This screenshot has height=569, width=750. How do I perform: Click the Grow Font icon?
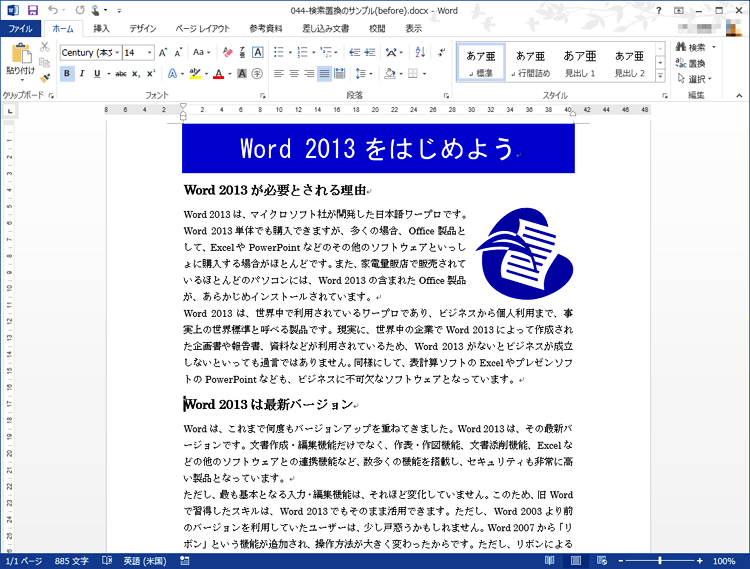point(163,53)
